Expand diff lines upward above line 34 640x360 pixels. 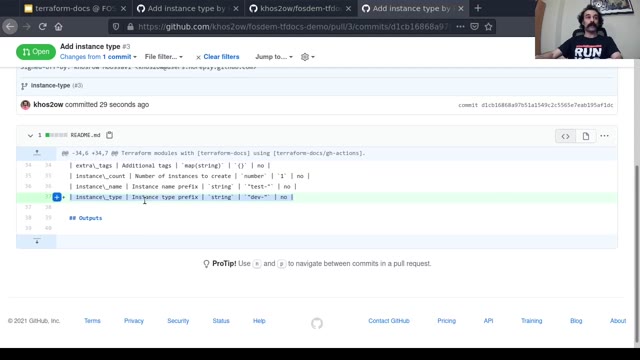coord(37,153)
